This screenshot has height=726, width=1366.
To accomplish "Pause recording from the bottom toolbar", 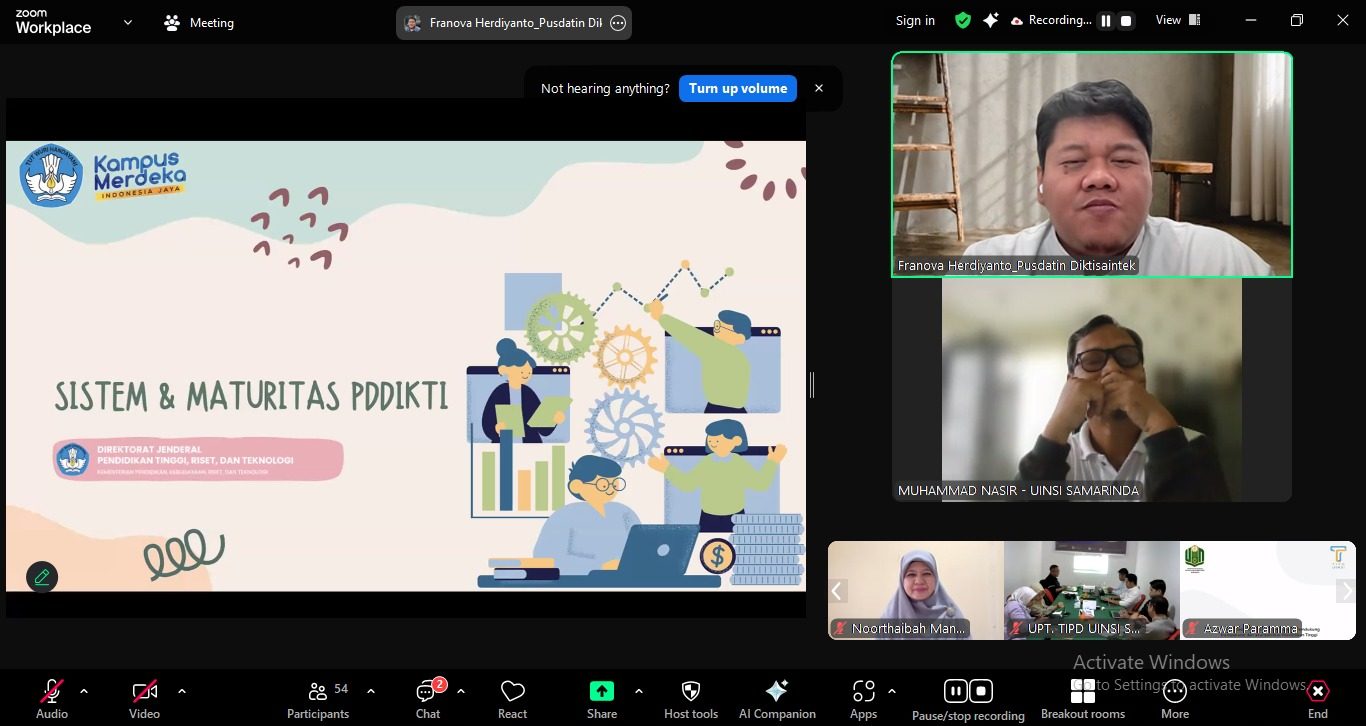I will tap(955, 691).
